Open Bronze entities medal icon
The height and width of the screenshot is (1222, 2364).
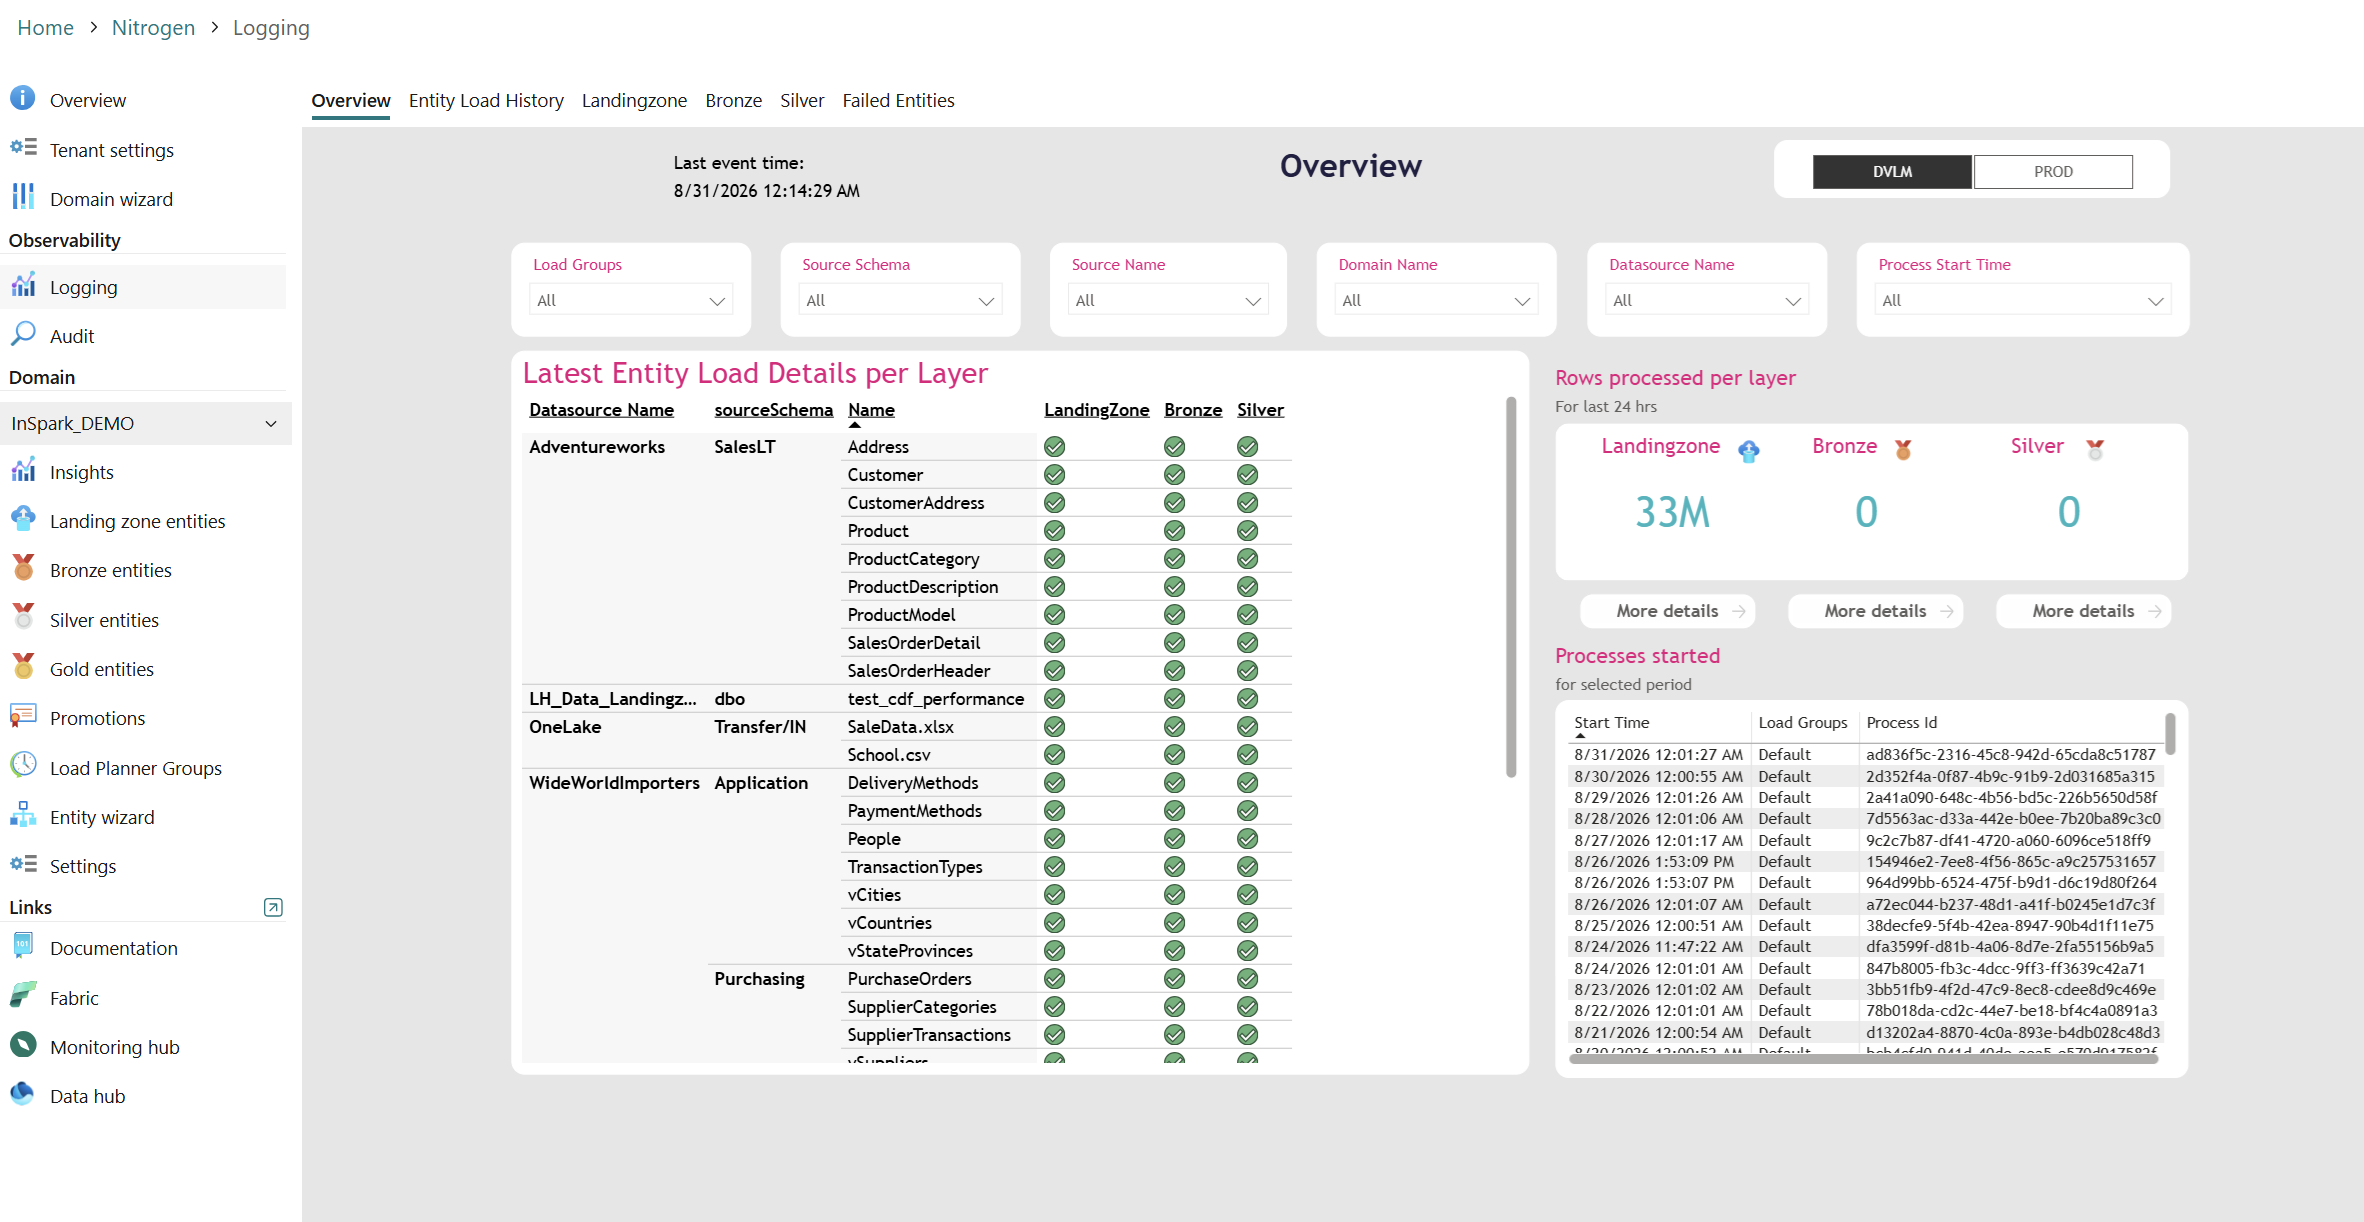pos(23,568)
